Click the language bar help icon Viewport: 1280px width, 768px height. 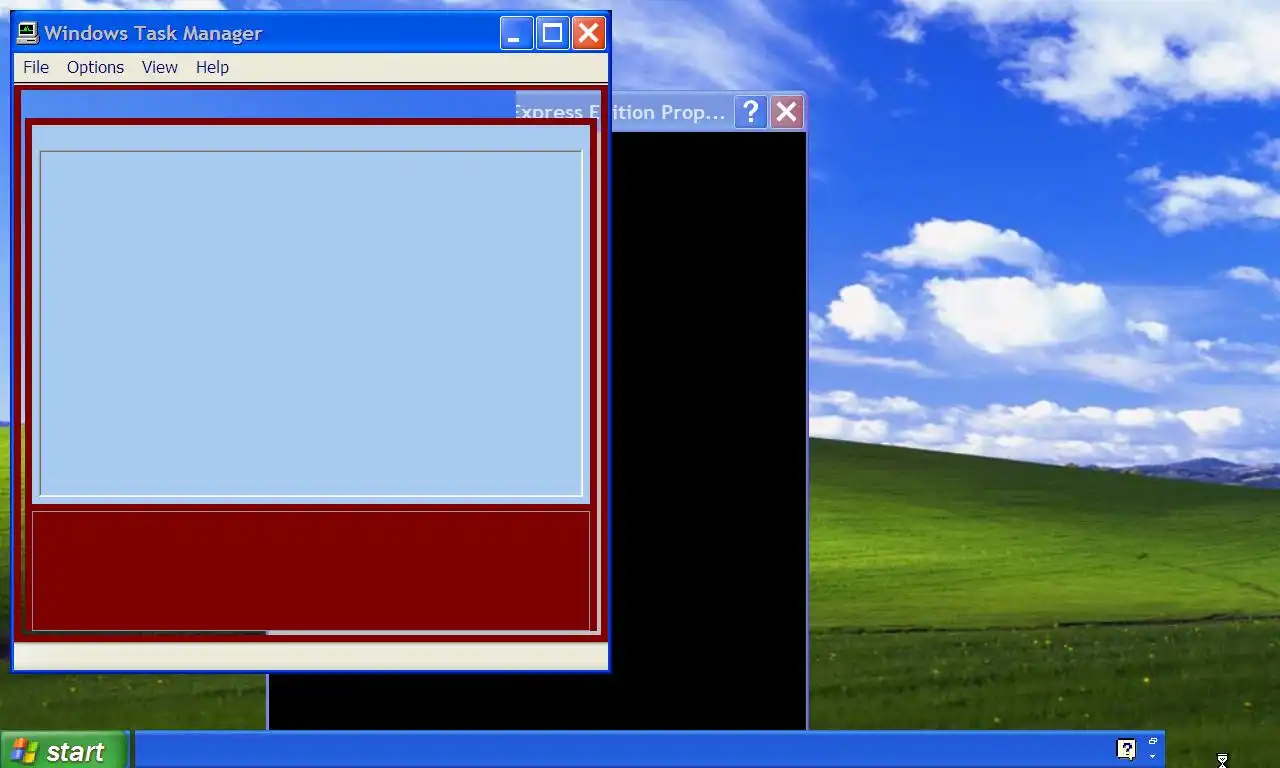click(x=1126, y=749)
